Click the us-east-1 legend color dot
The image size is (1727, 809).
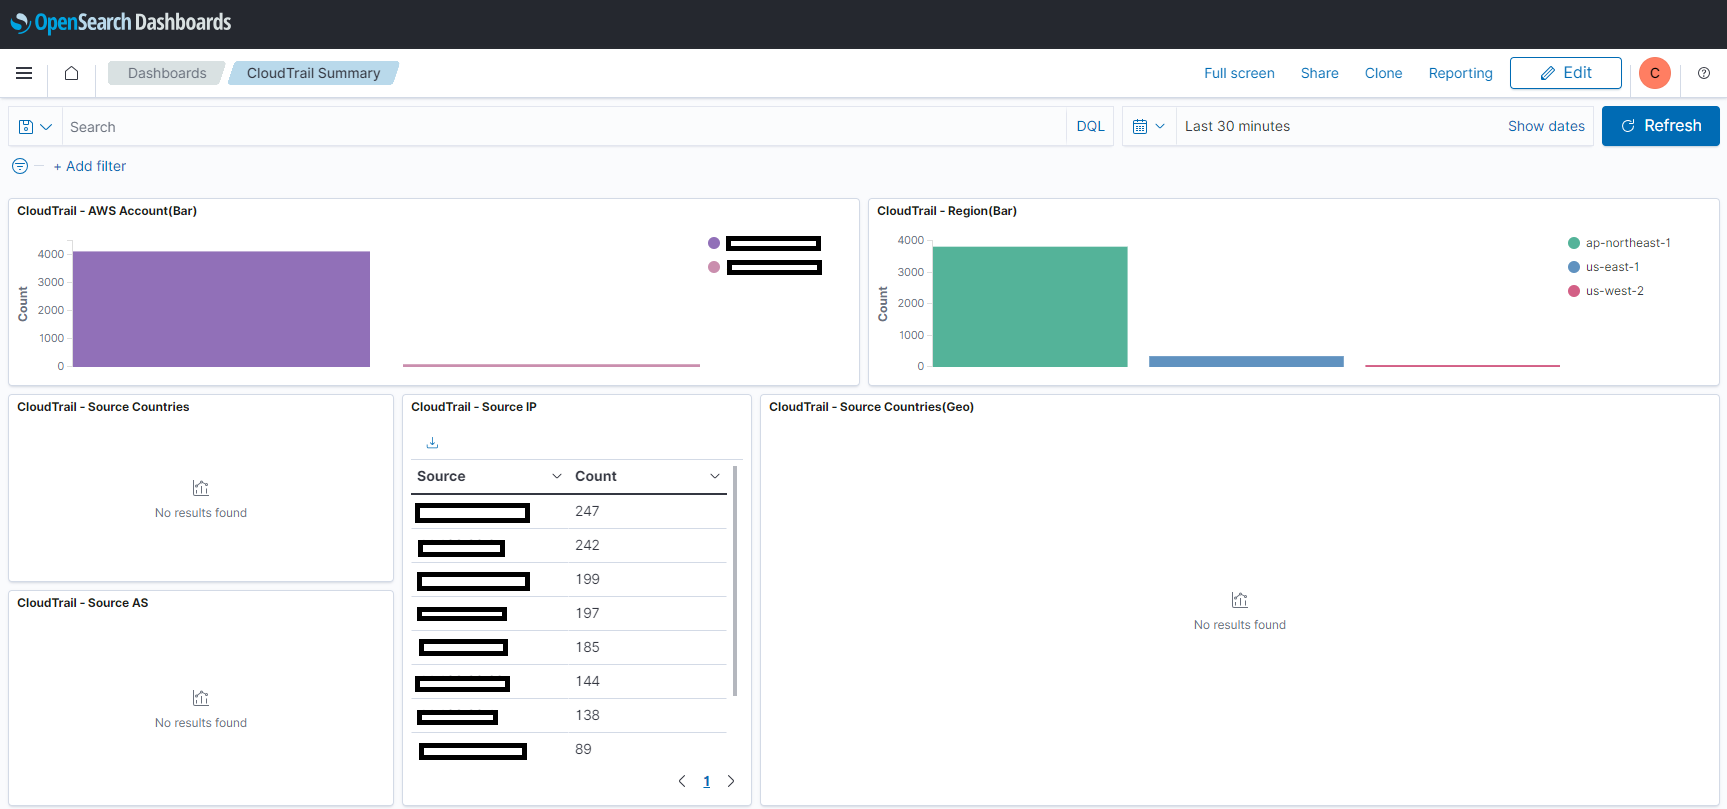(x=1574, y=267)
